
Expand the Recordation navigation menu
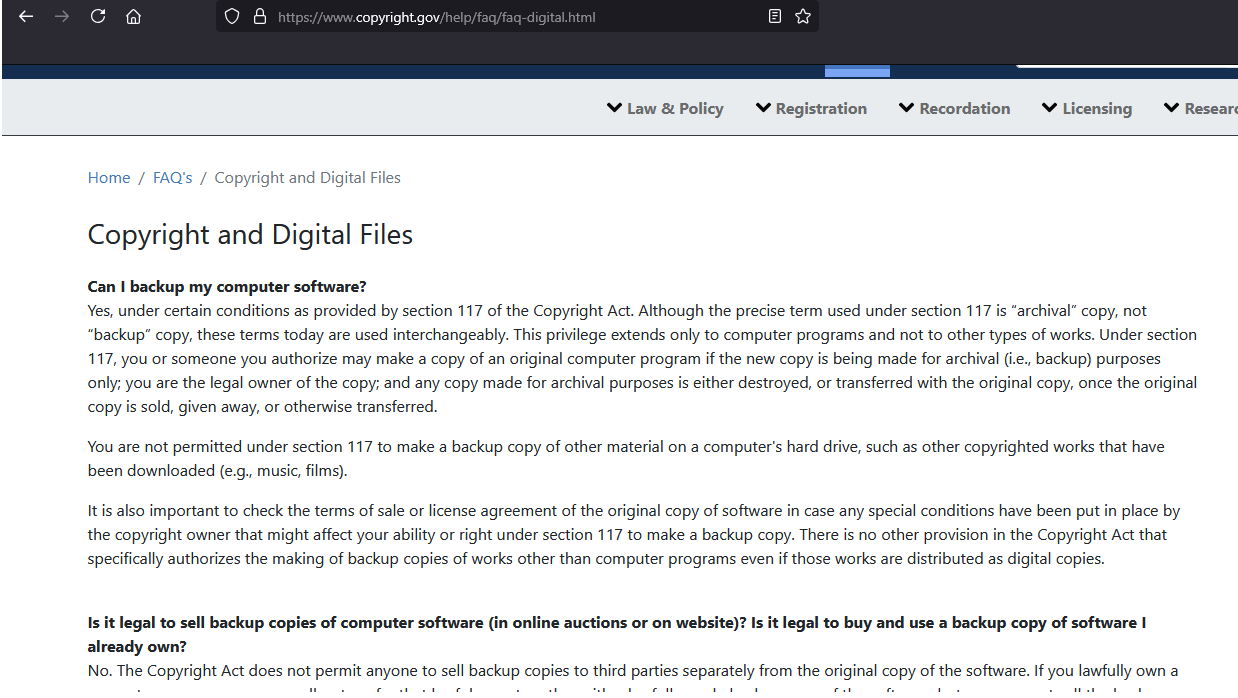click(954, 108)
